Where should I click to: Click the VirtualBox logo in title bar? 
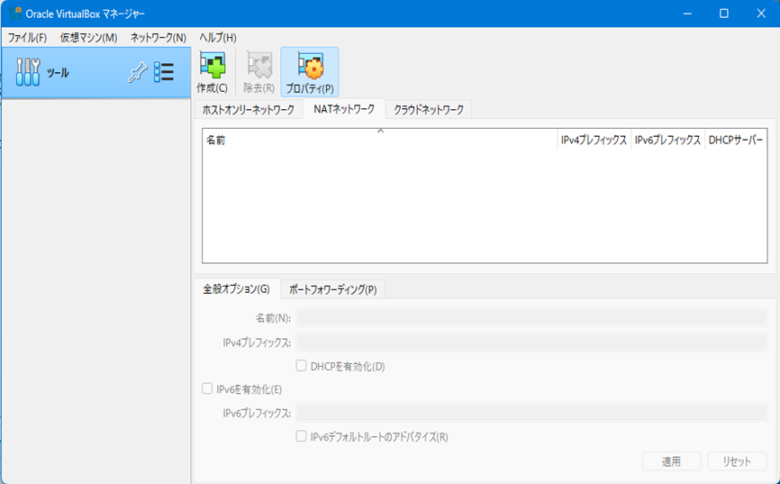(x=14, y=13)
